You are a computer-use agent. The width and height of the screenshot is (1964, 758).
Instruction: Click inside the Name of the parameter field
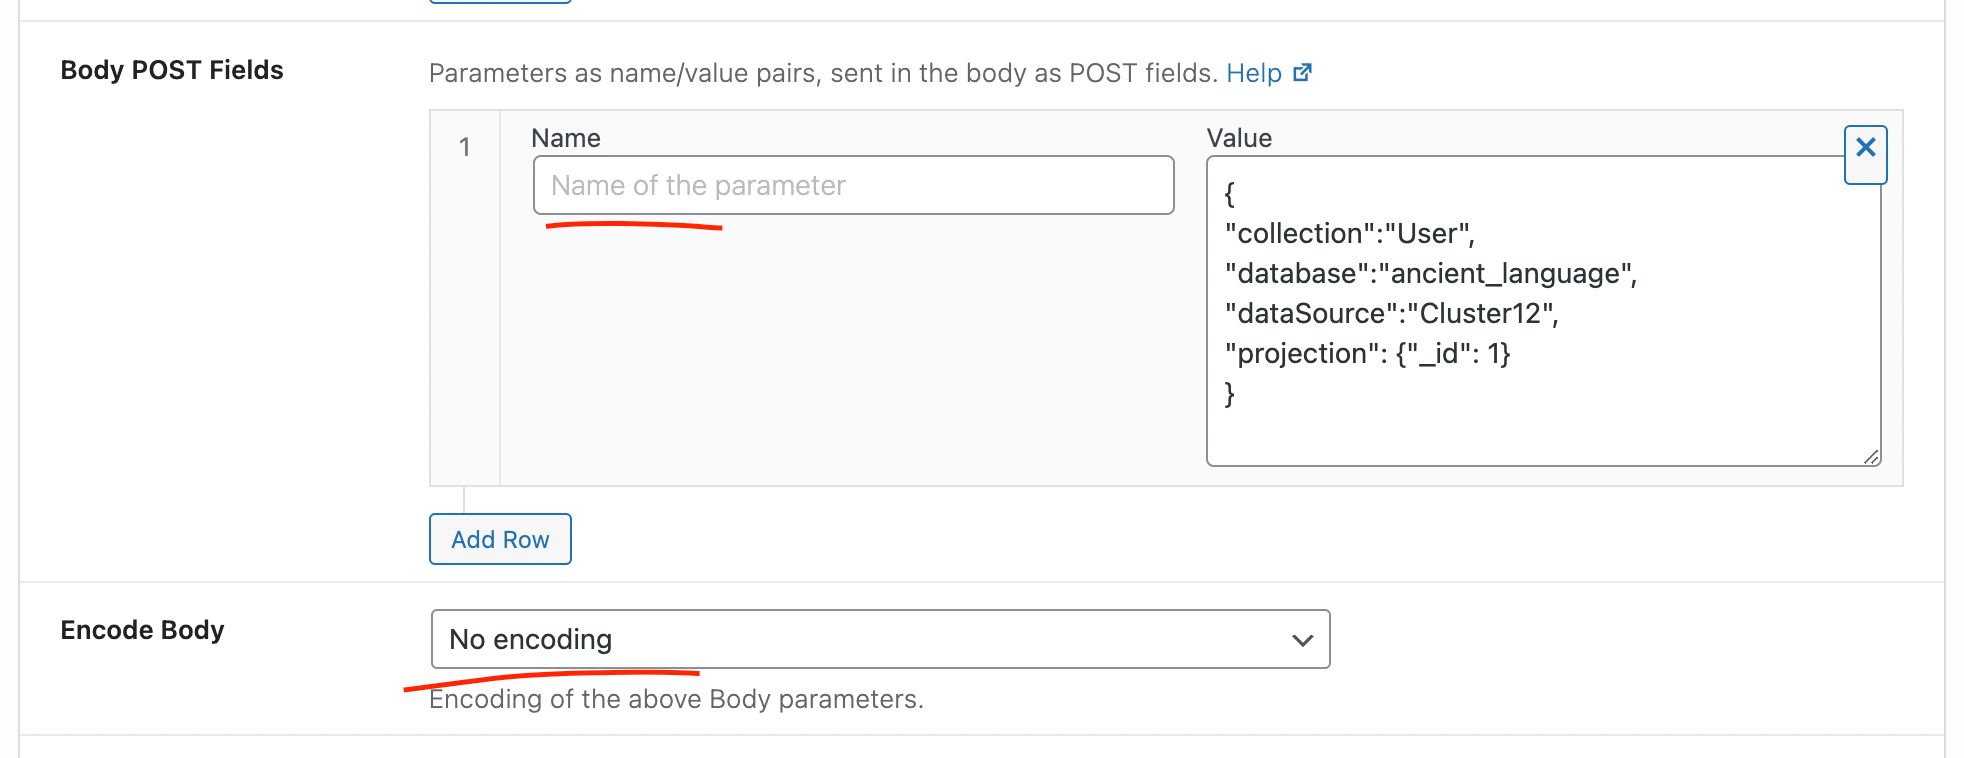click(x=853, y=185)
